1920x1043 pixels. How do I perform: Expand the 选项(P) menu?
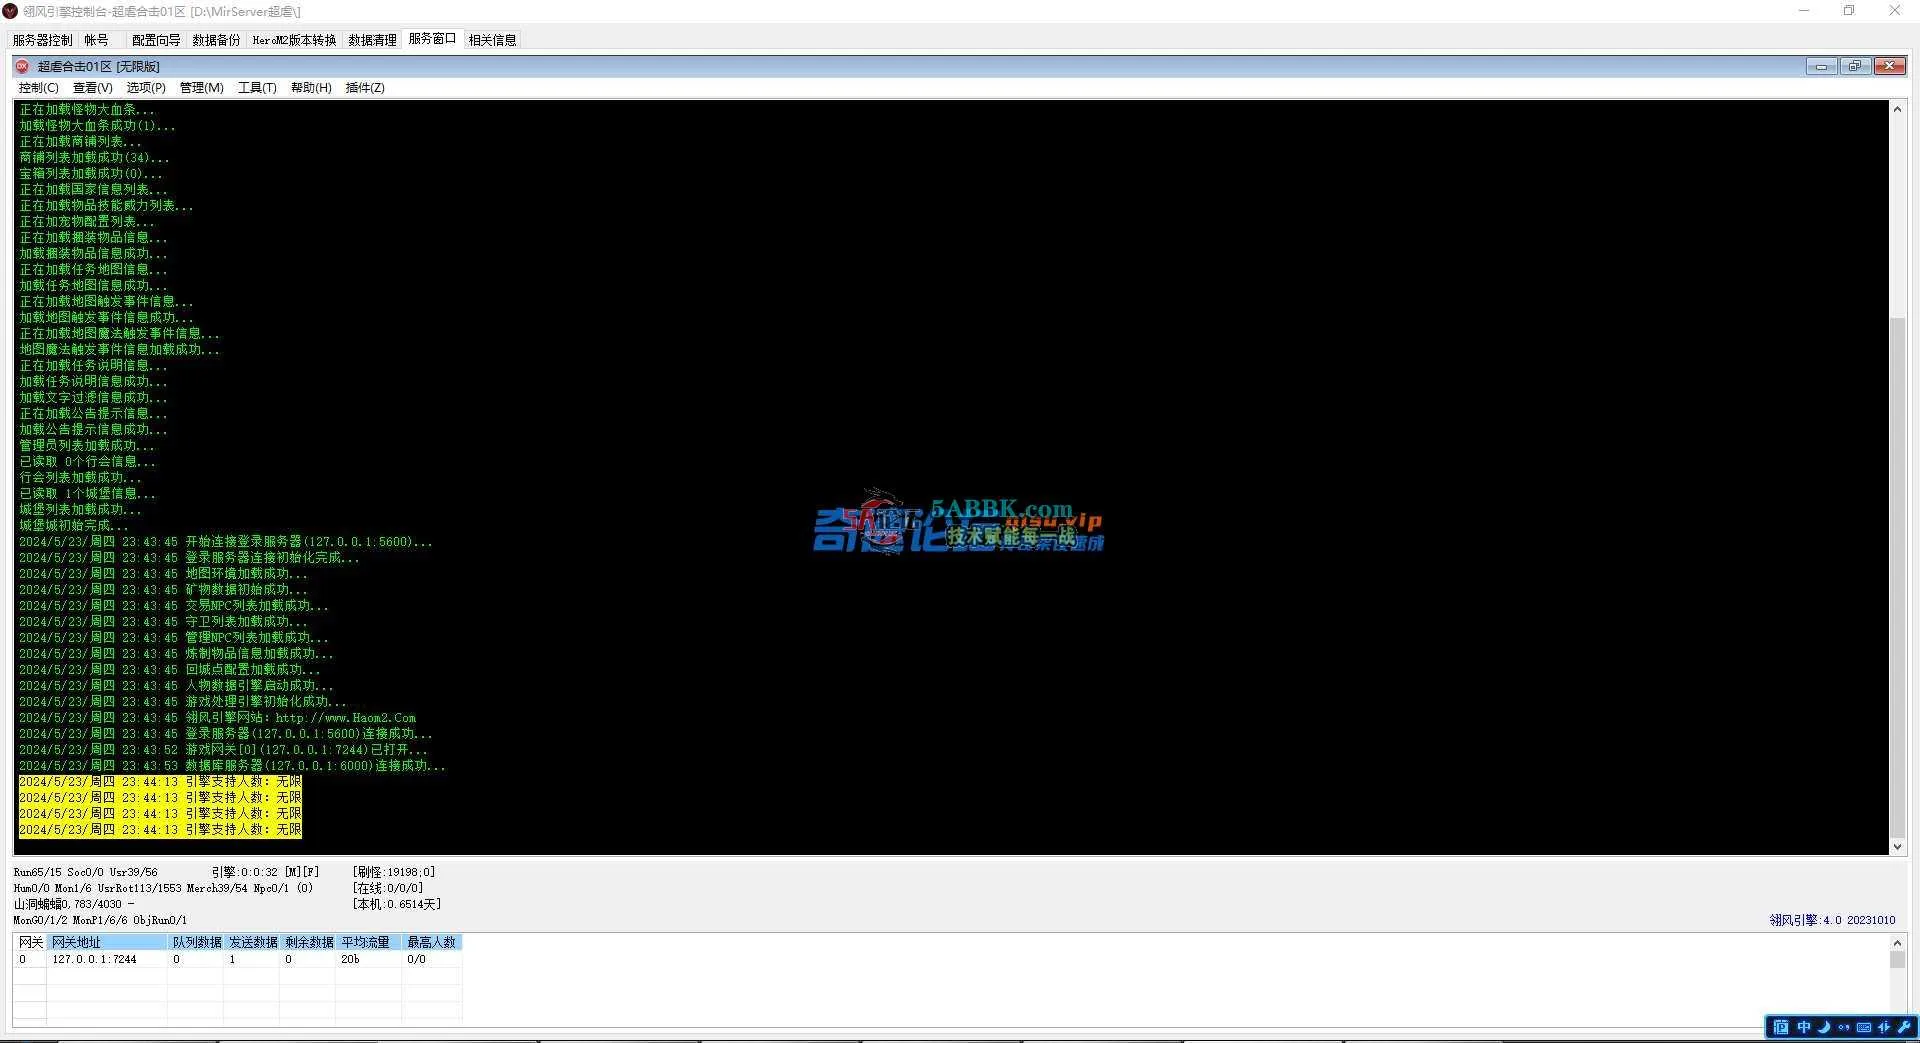[146, 88]
